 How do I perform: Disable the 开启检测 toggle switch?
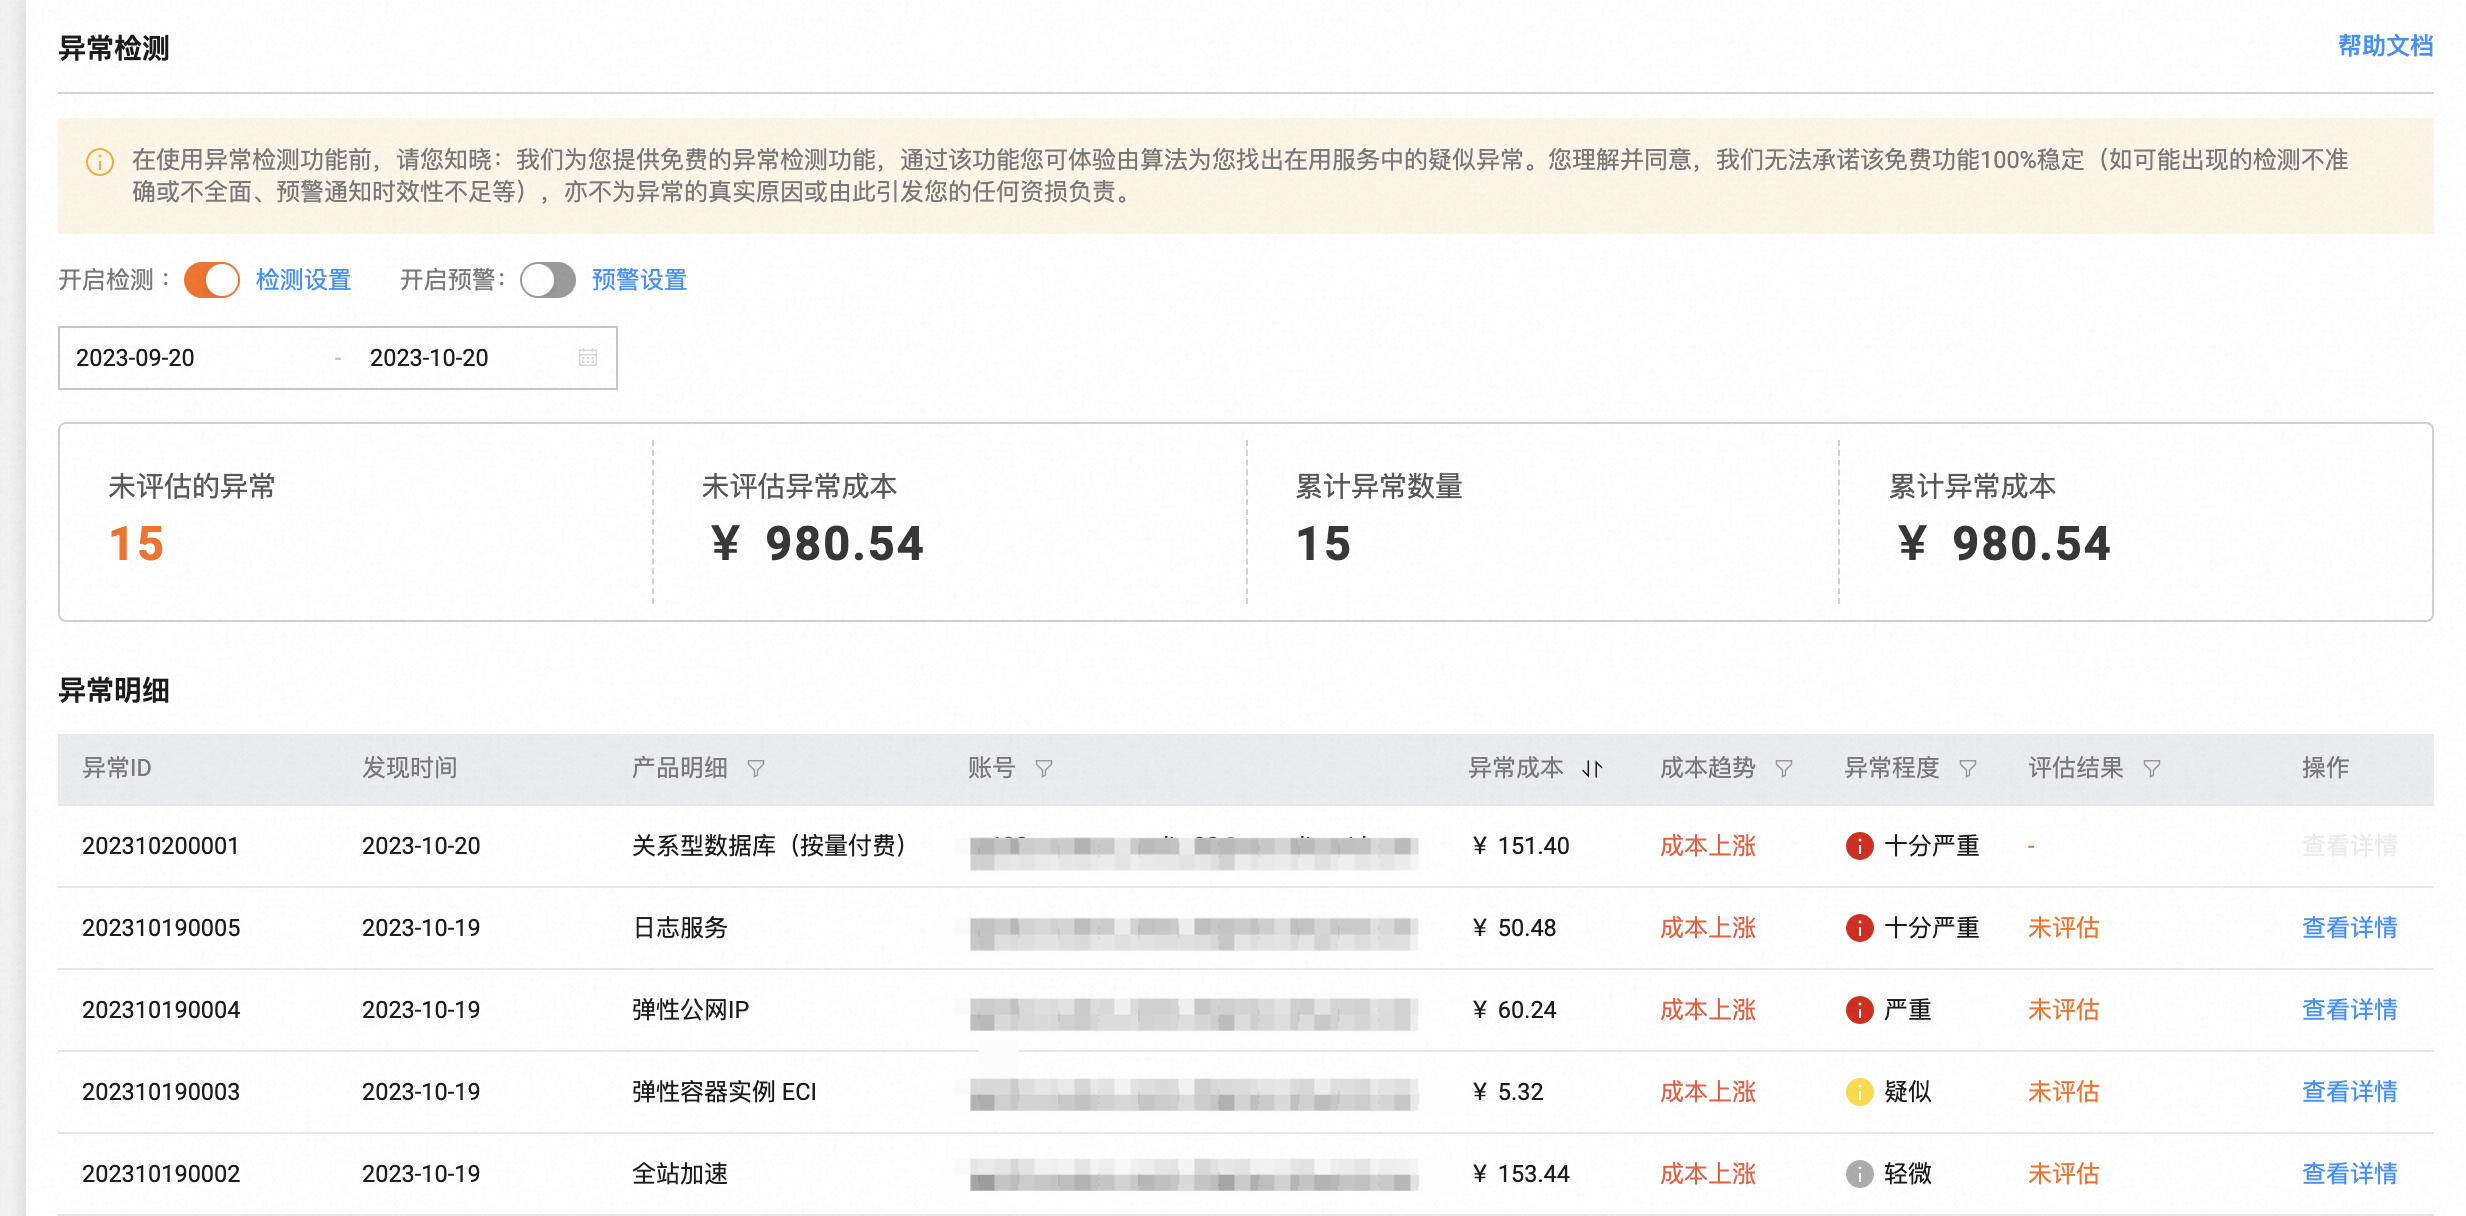coord(212,280)
